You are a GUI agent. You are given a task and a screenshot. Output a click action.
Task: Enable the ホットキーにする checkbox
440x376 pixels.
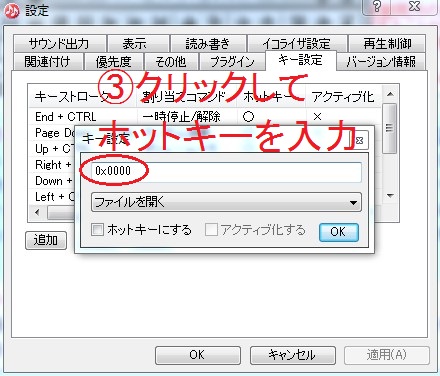coord(97,230)
